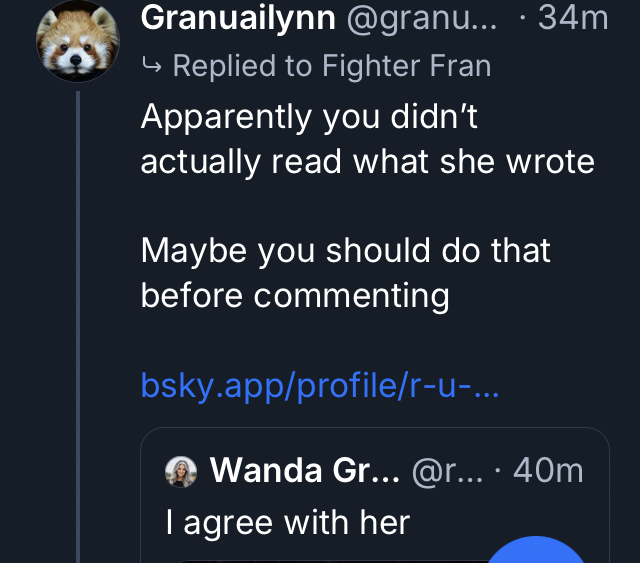Click the reply arrow icon beside Replied to

pyautogui.click(x=152, y=67)
